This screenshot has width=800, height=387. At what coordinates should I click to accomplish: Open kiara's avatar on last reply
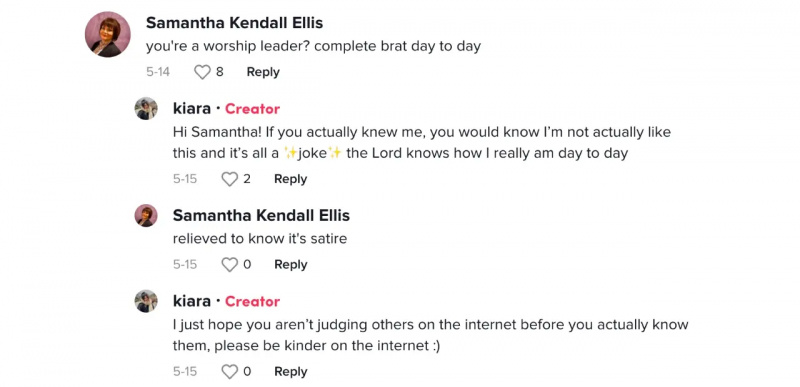[x=146, y=301]
